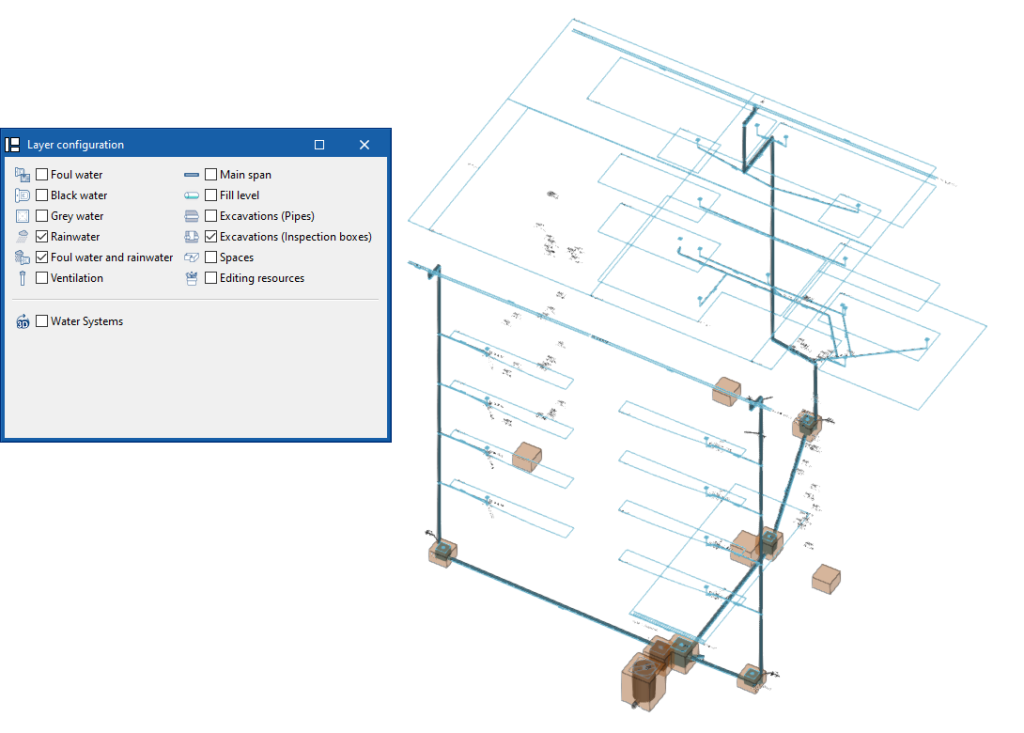Select the Grey water layer icon
Image resolution: width=1024 pixels, height=733 pixels.
coord(21,215)
